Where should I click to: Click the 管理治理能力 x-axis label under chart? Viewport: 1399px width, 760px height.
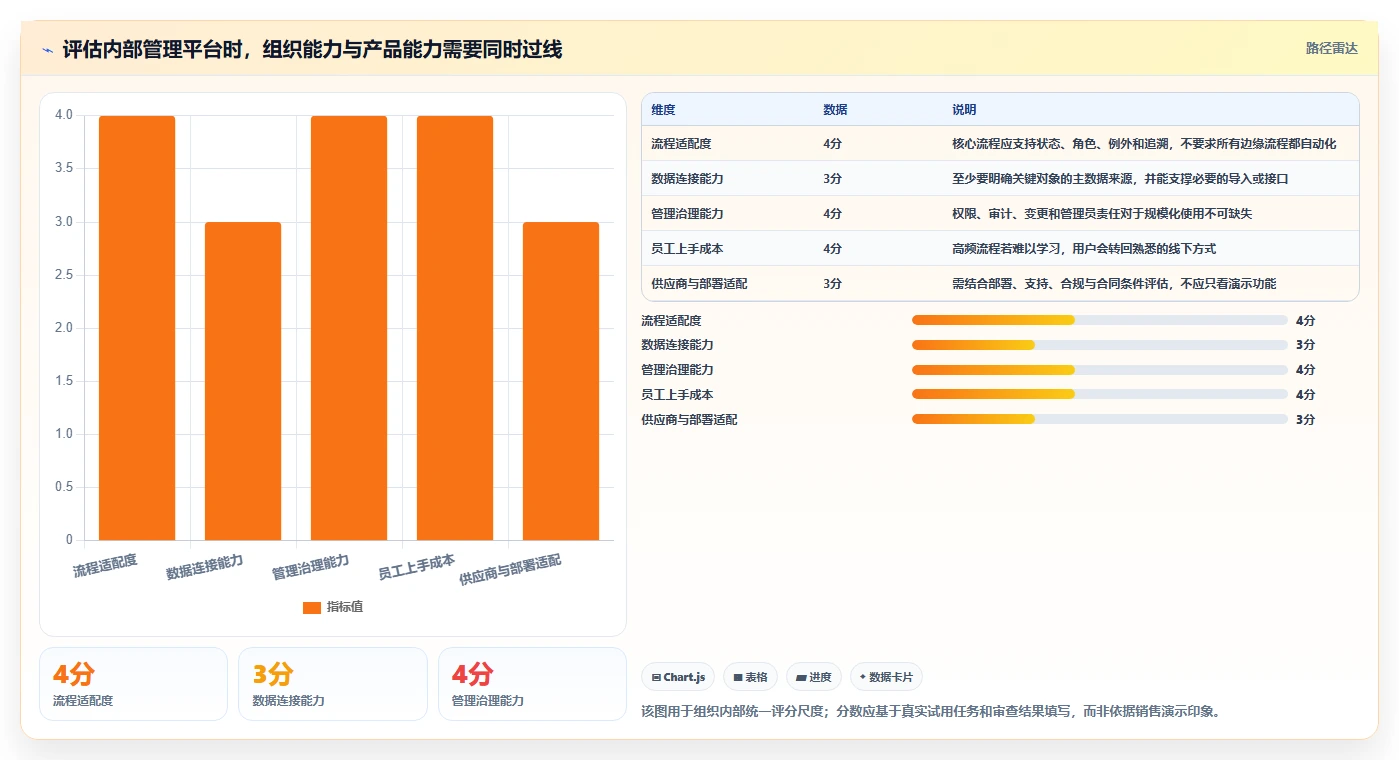(x=311, y=567)
